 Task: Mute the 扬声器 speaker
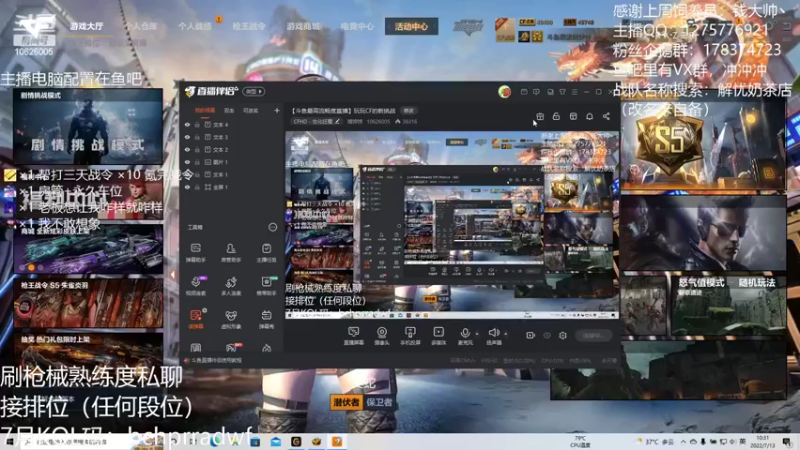coord(493,336)
